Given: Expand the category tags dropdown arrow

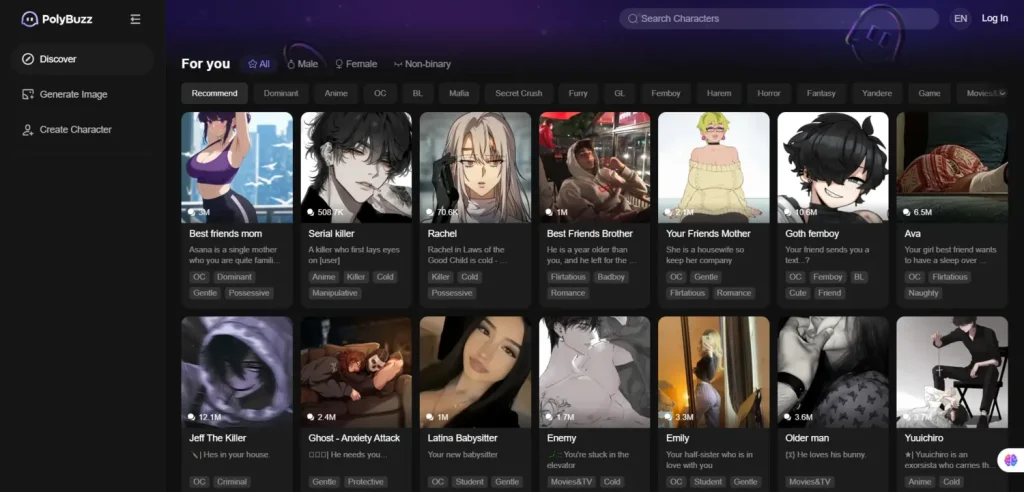Looking at the screenshot, I should coord(1002,93).
